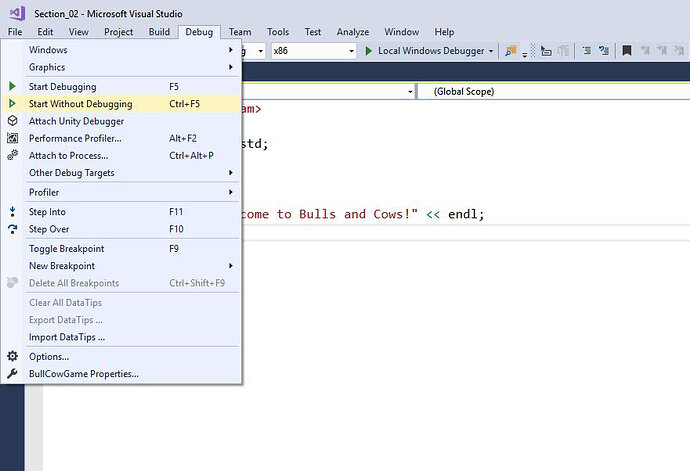Open the solution configuration dropdown arrow
Screen dimensions: 690x471
point(261,51)
